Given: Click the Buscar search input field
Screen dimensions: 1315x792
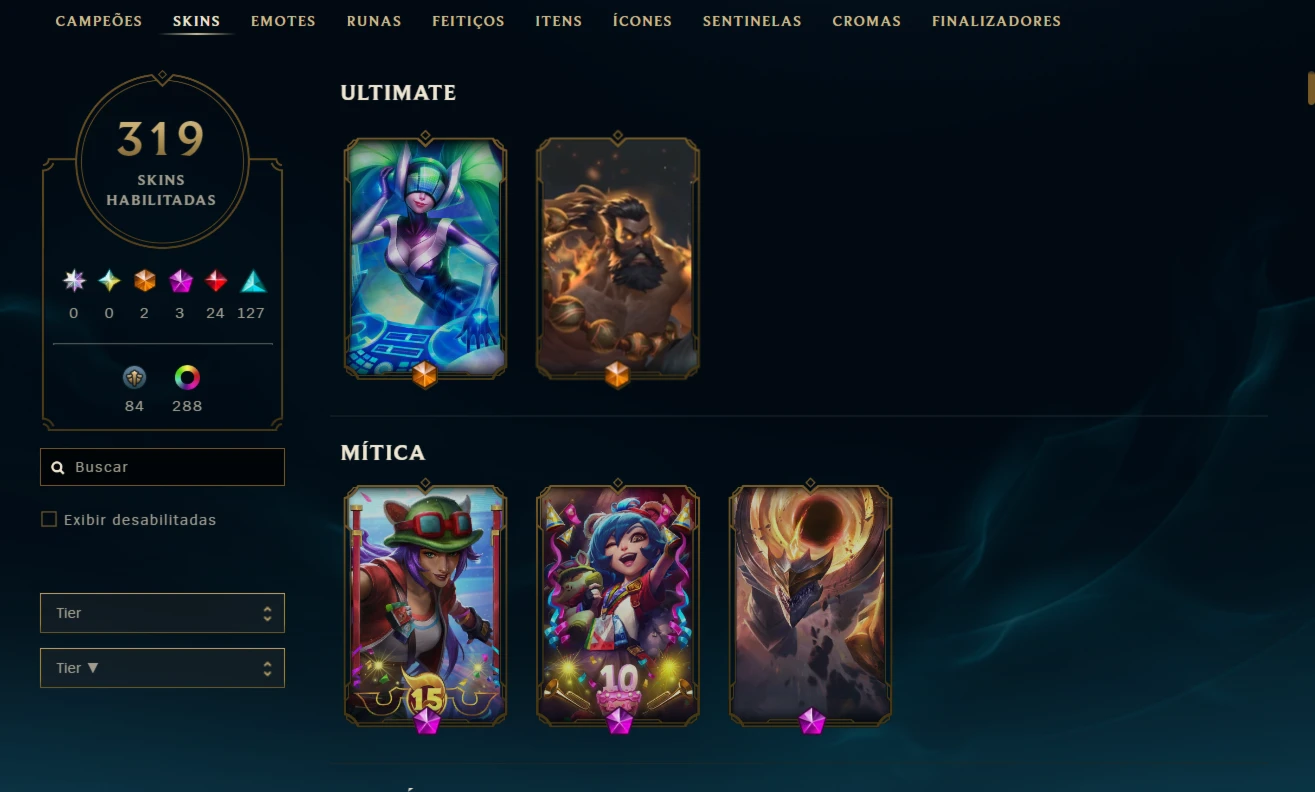Looking at the screenshot, I should [162, 467].
